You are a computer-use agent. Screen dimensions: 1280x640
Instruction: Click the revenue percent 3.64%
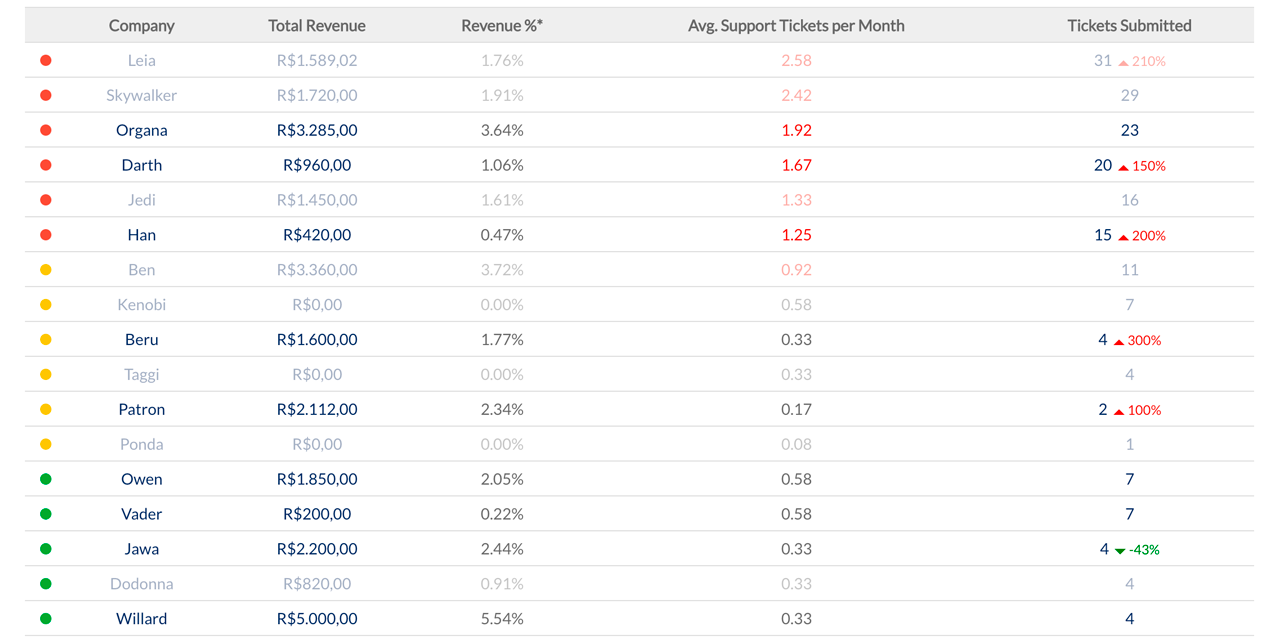click(x=502, y=130)
